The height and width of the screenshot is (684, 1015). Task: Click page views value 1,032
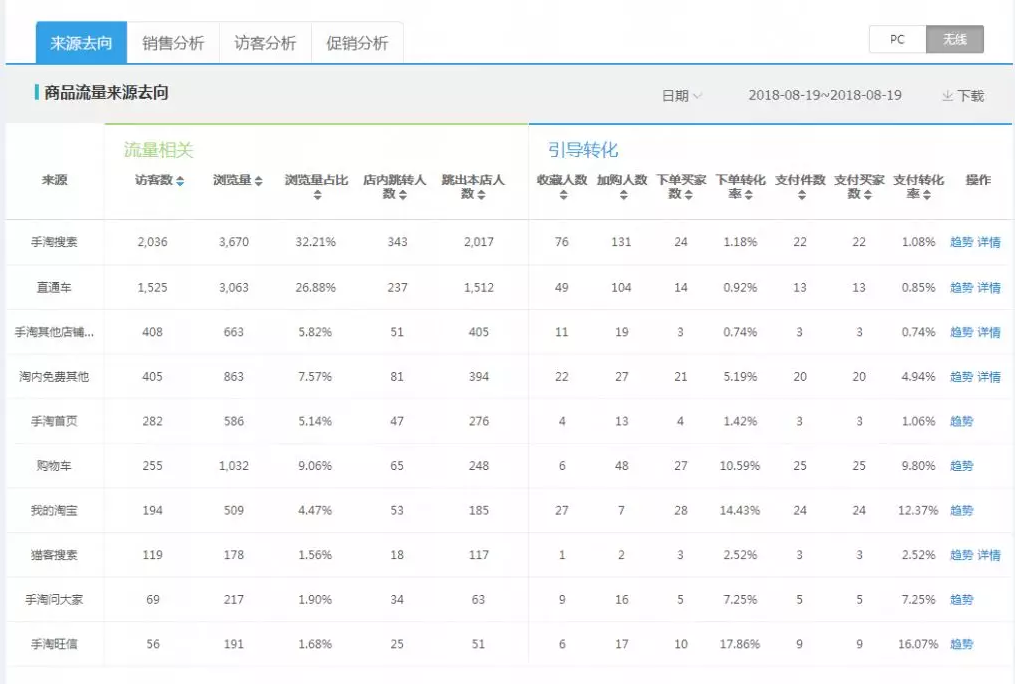click(x=234, y=466)
